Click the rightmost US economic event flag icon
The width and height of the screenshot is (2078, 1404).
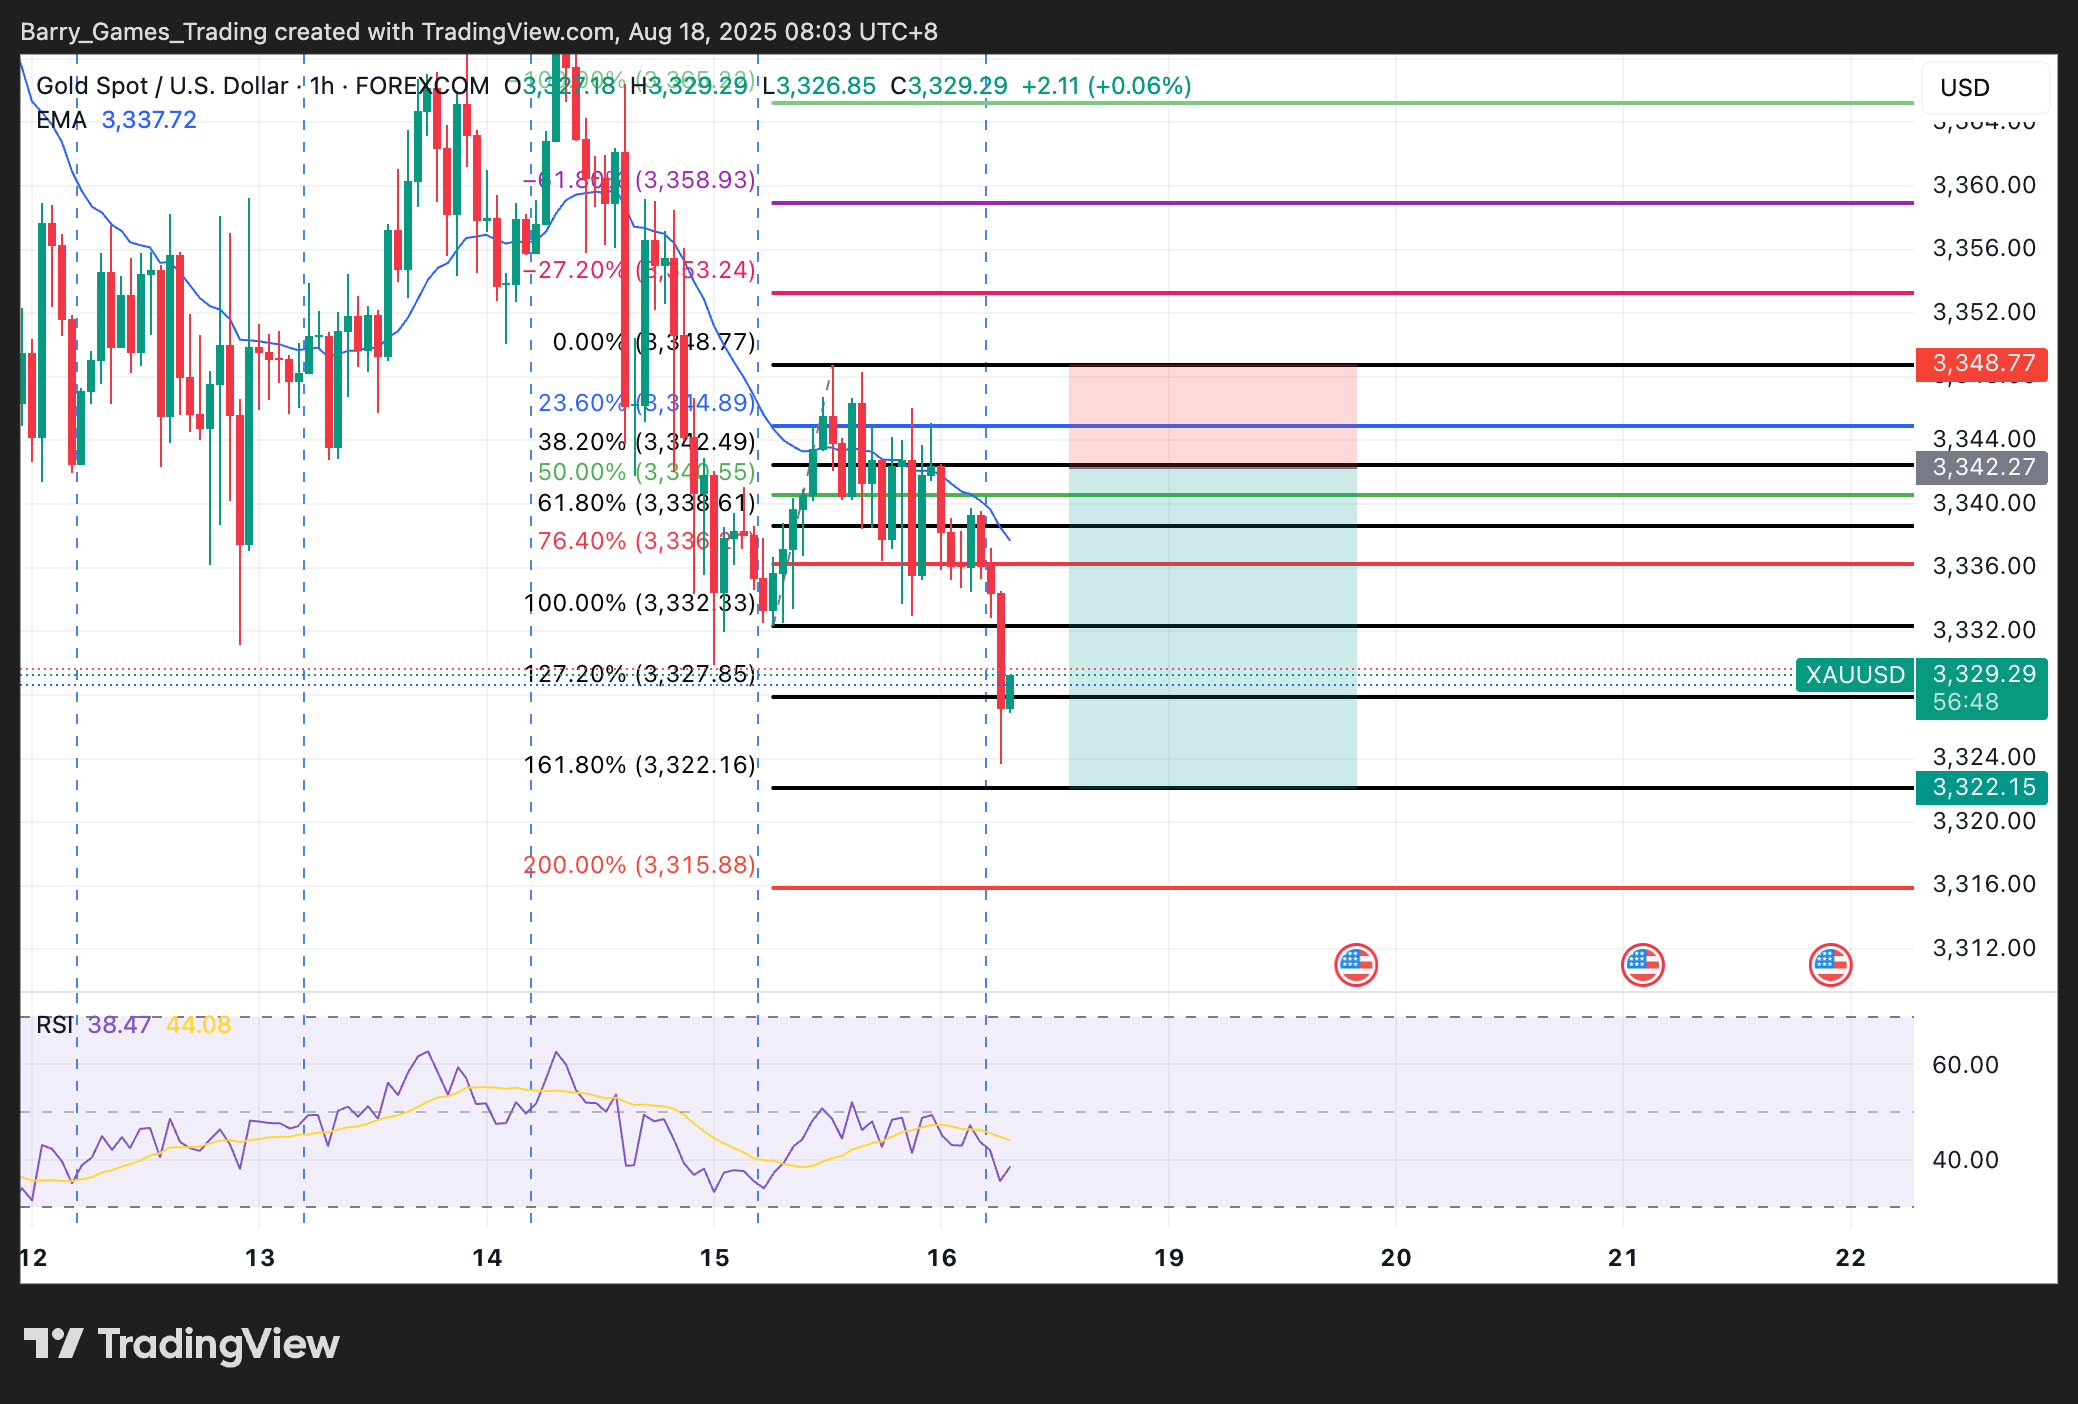pyautogui.click(x=1830, y=965)
